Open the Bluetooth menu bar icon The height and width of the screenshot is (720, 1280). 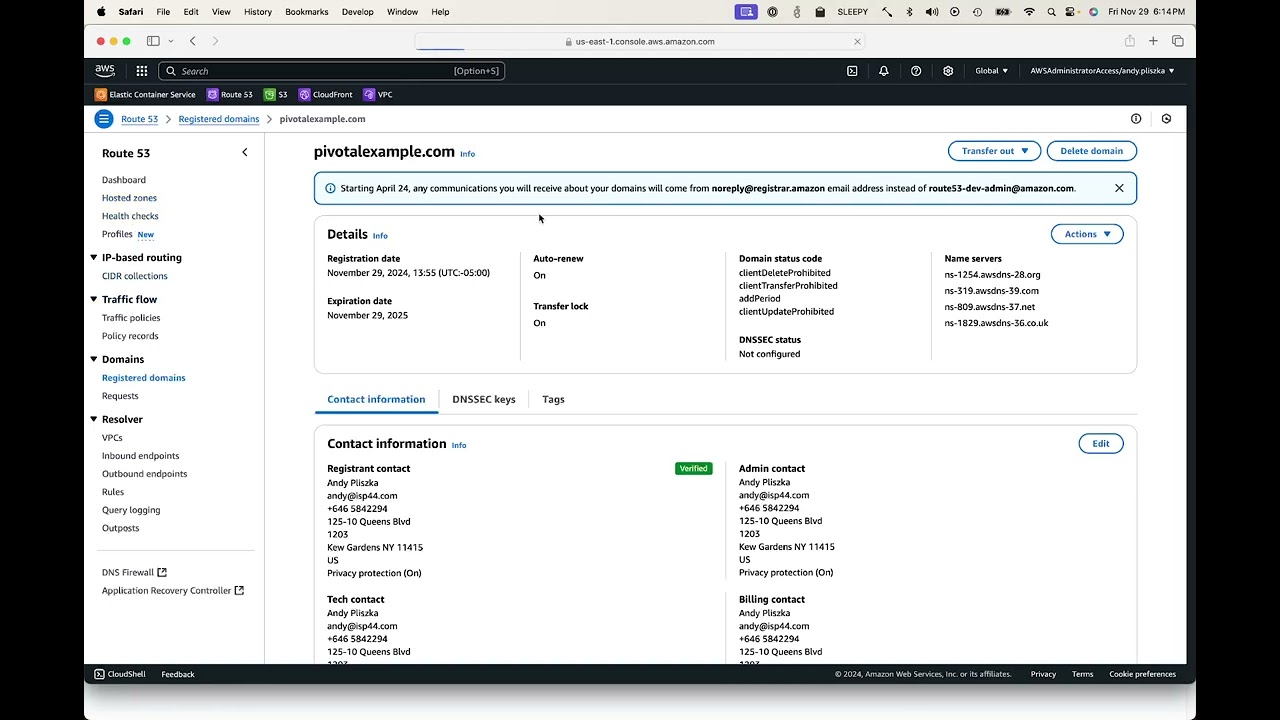tap(909, 12)
